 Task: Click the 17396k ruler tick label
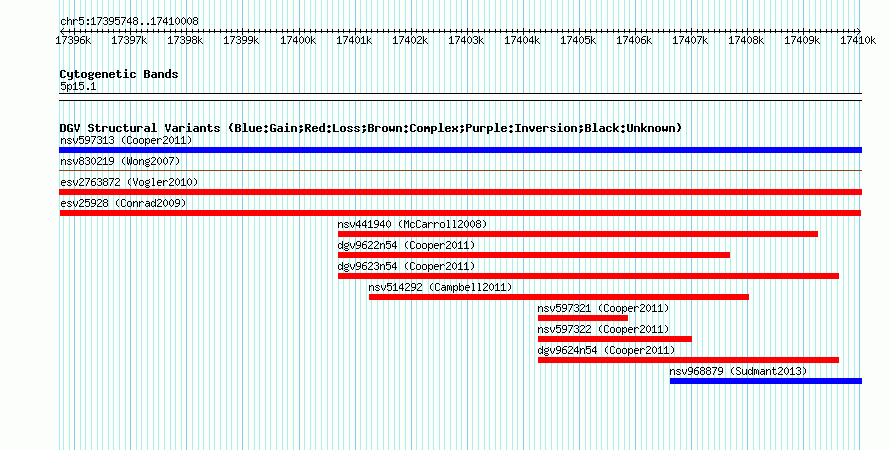pos(73,40)
